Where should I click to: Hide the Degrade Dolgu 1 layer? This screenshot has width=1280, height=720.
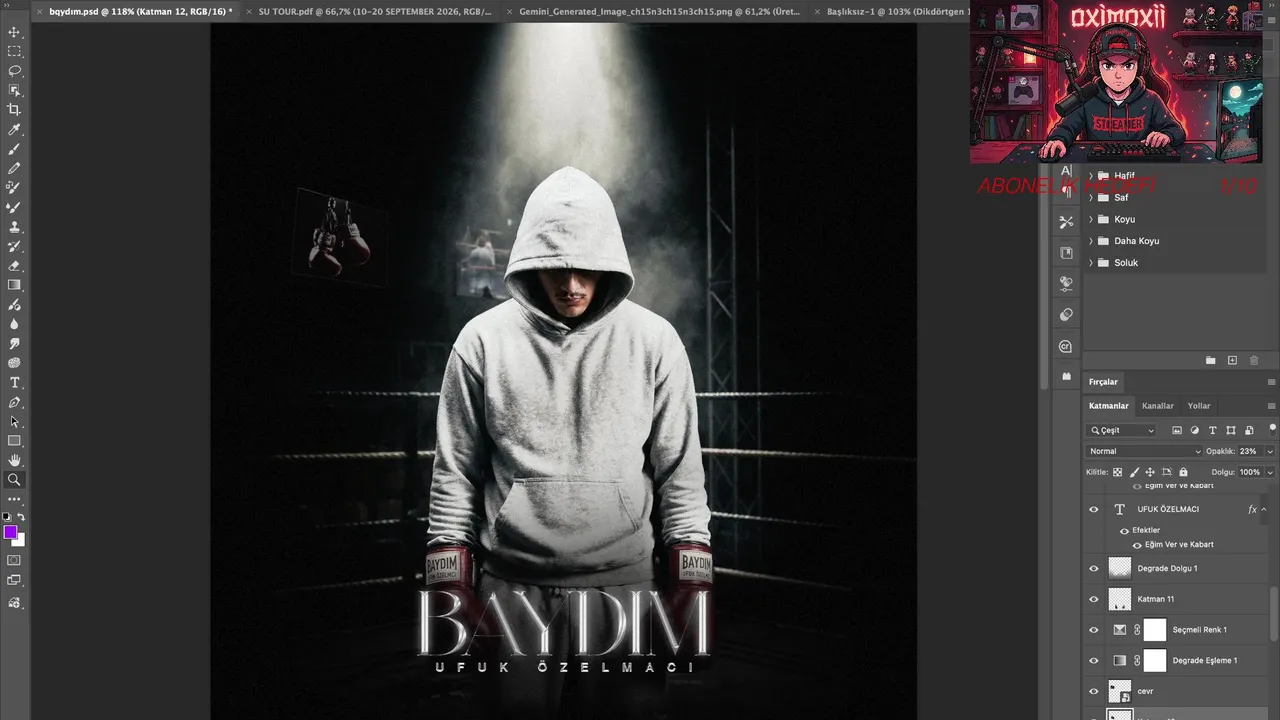pos(1093,568)
